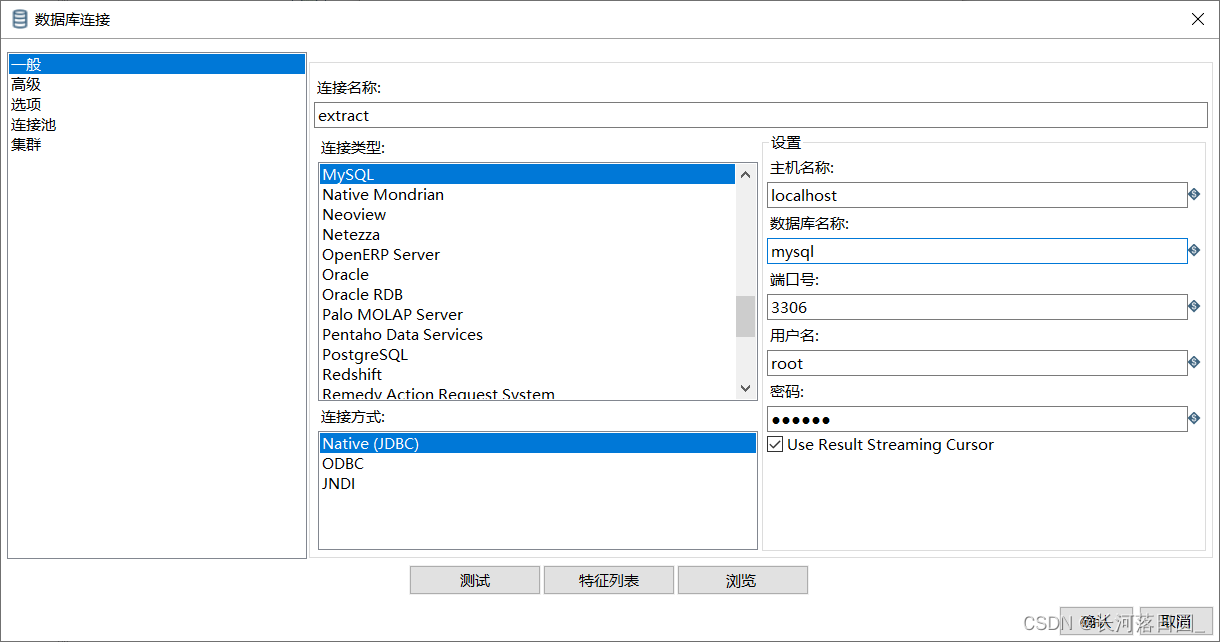Click the connection name field showing extract
Image resolution: width=1220 pixels, height=642 pixels.
tap(760, 114)
